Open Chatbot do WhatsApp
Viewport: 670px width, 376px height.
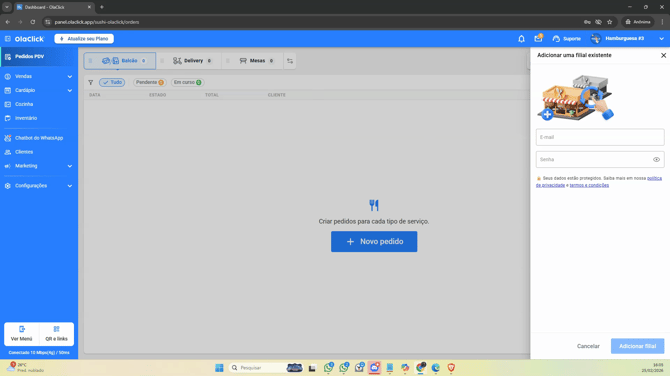[38, 138]
